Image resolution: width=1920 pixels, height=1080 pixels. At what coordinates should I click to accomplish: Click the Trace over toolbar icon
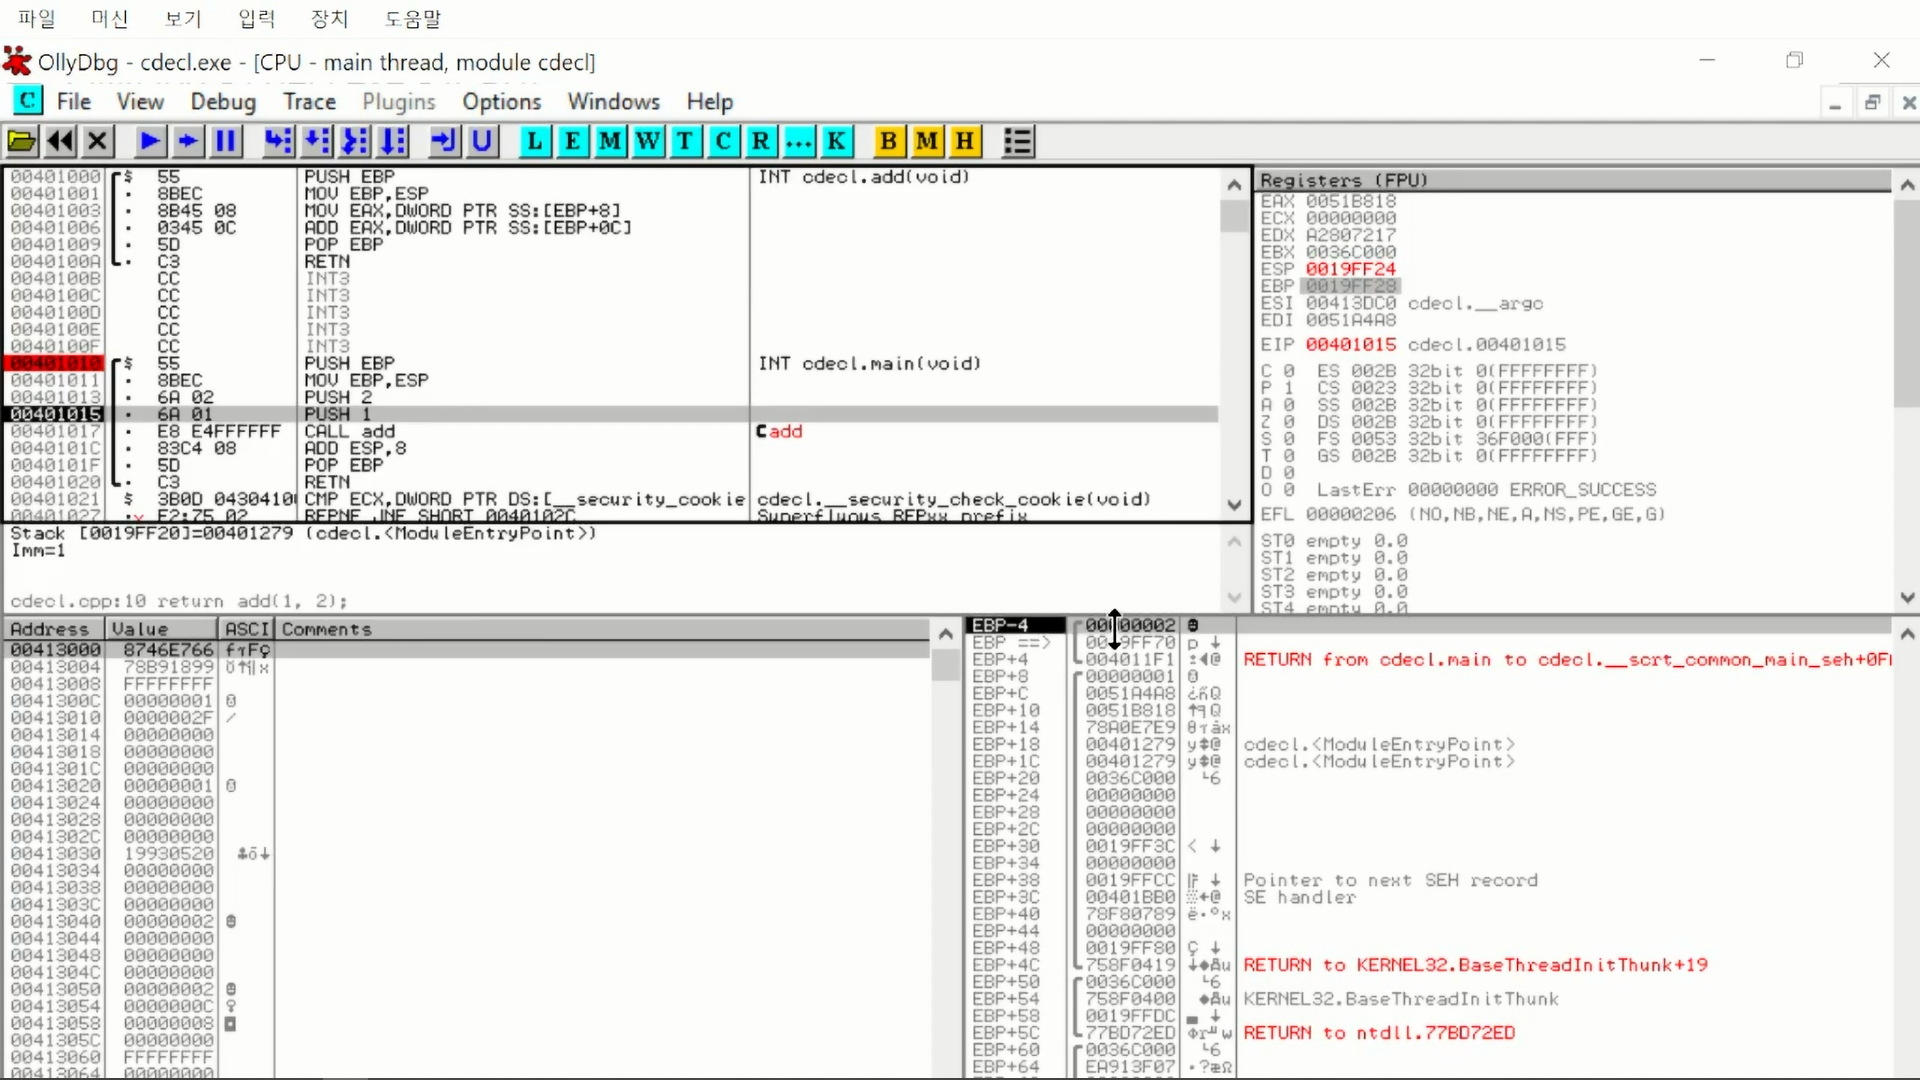click(x=393, y=141)
